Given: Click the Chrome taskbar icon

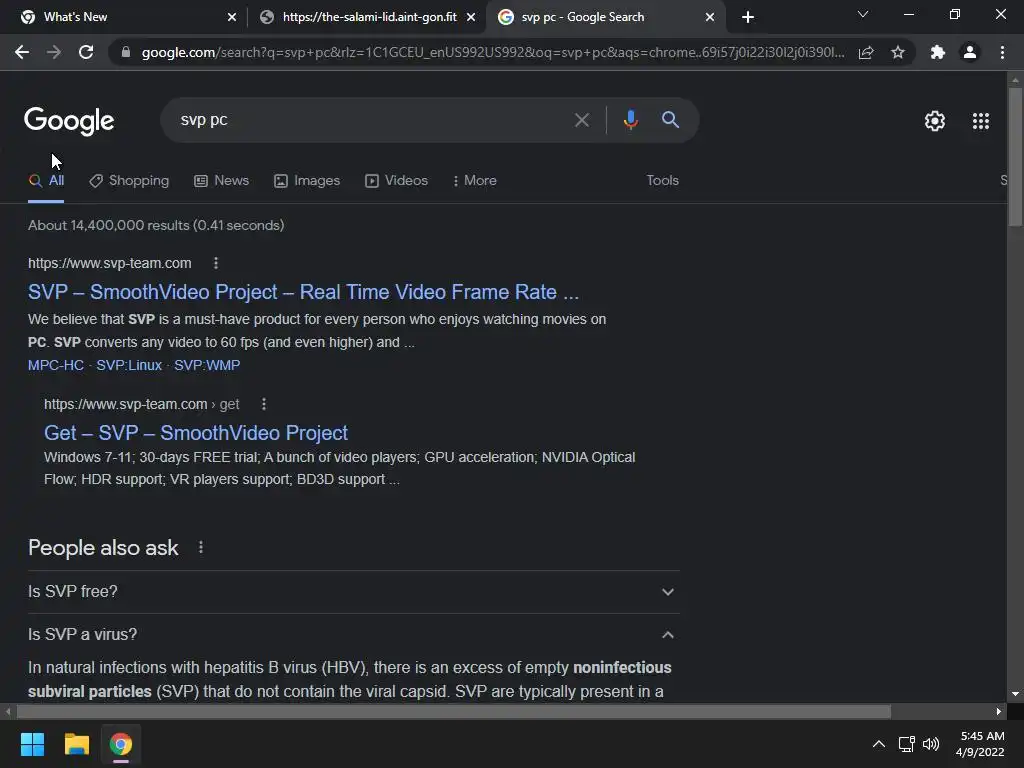Looking at the screenshot, I should (x=121, y=744).
